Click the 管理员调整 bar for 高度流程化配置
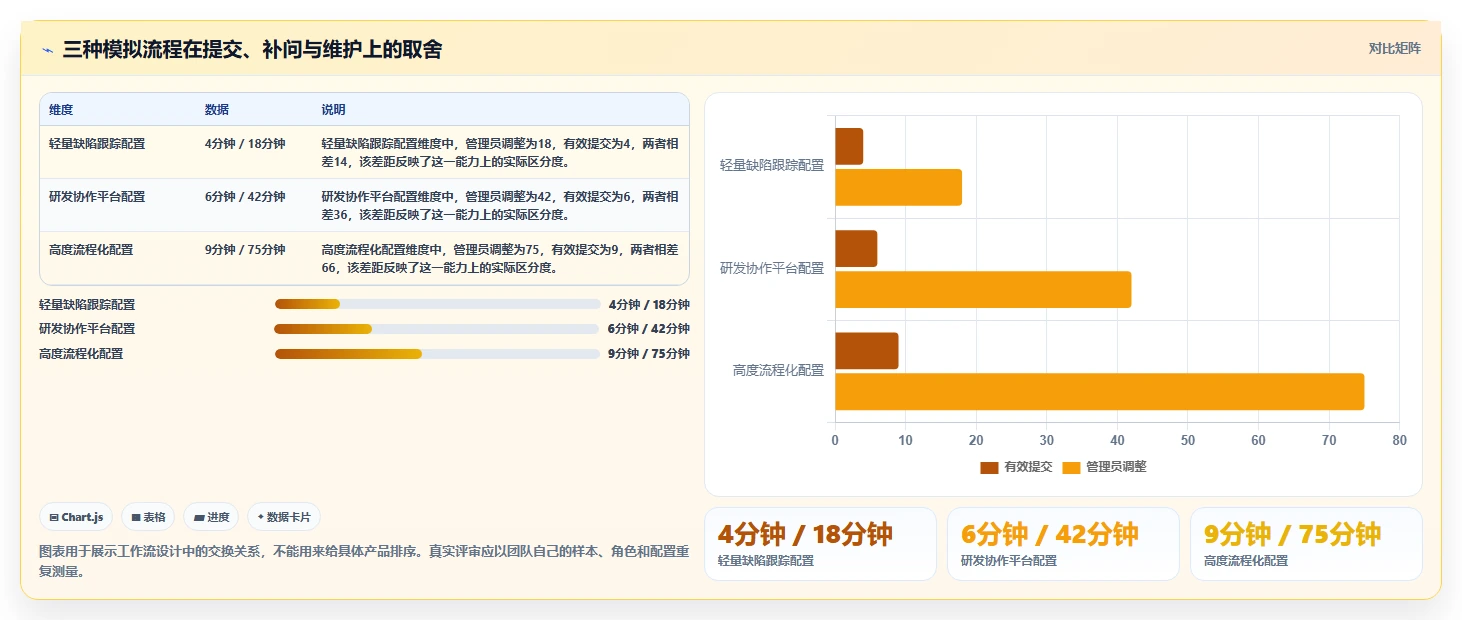Screen dimensions: 1462x620 point(1099,392)
